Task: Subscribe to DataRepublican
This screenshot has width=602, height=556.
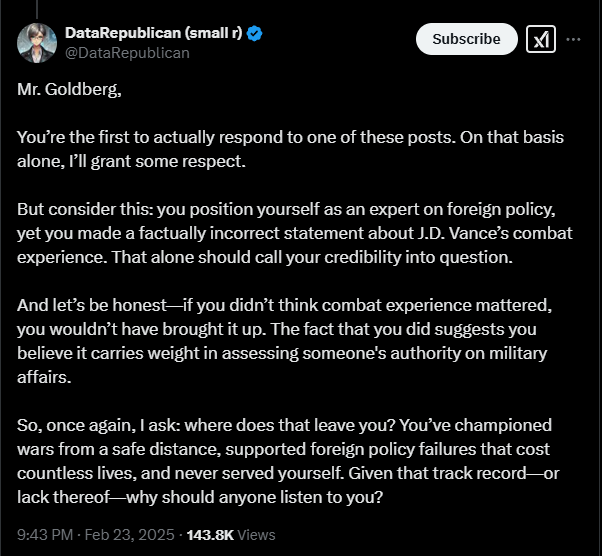Action: [x=466, y=39]
